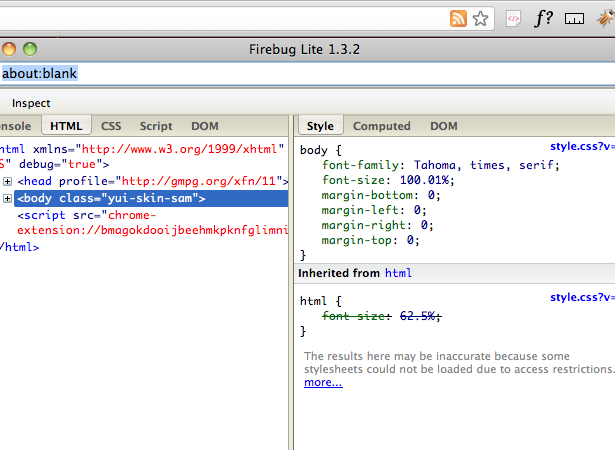This screenshot has height=450, width=615.
Task: Select the Style tab in the side panel
Action: (320, 126)
